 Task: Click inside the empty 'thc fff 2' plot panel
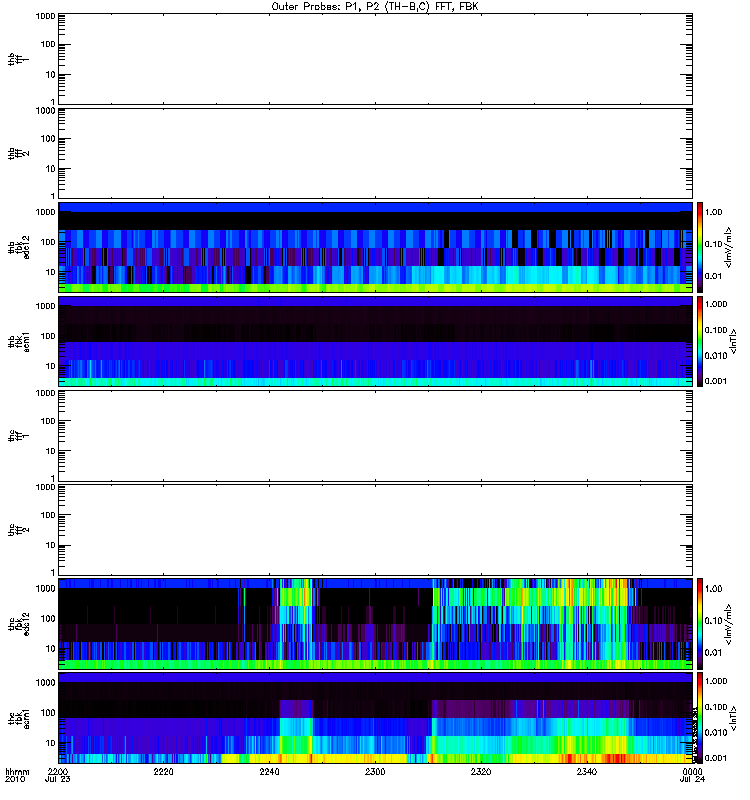tap(375, 530)
